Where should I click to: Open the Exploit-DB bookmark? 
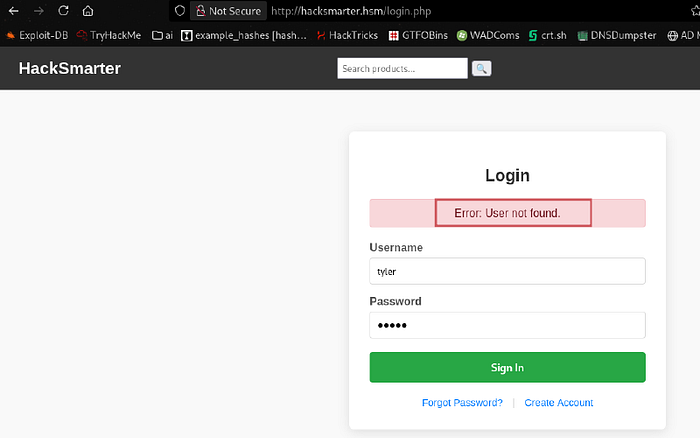tap(37, 35)
